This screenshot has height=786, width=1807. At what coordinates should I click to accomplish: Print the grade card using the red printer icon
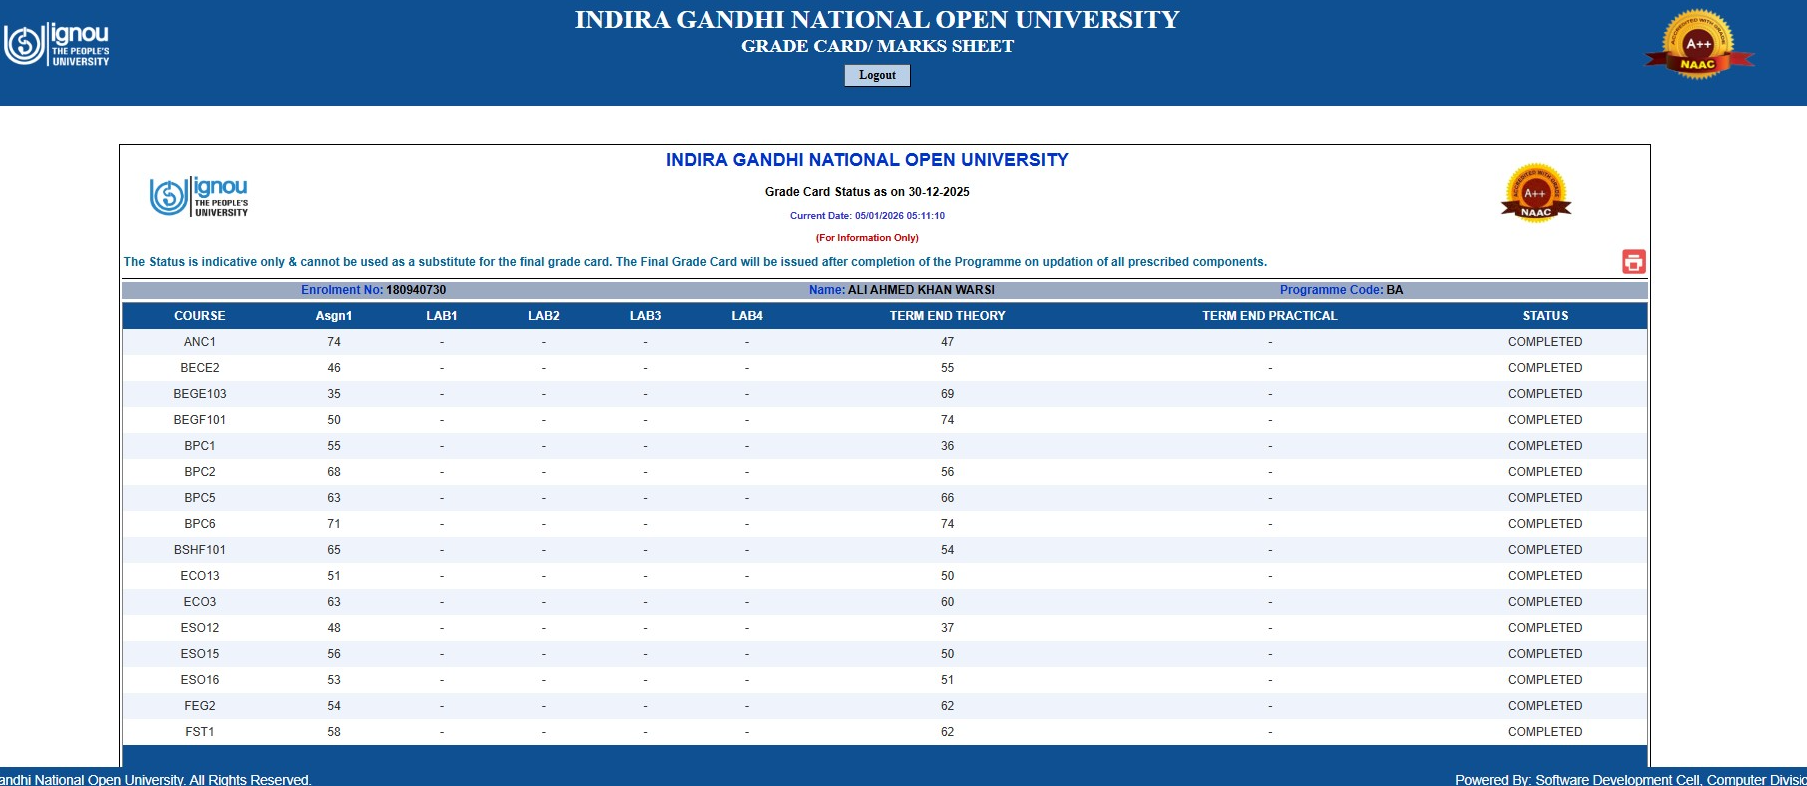[x=1634, y=262]
